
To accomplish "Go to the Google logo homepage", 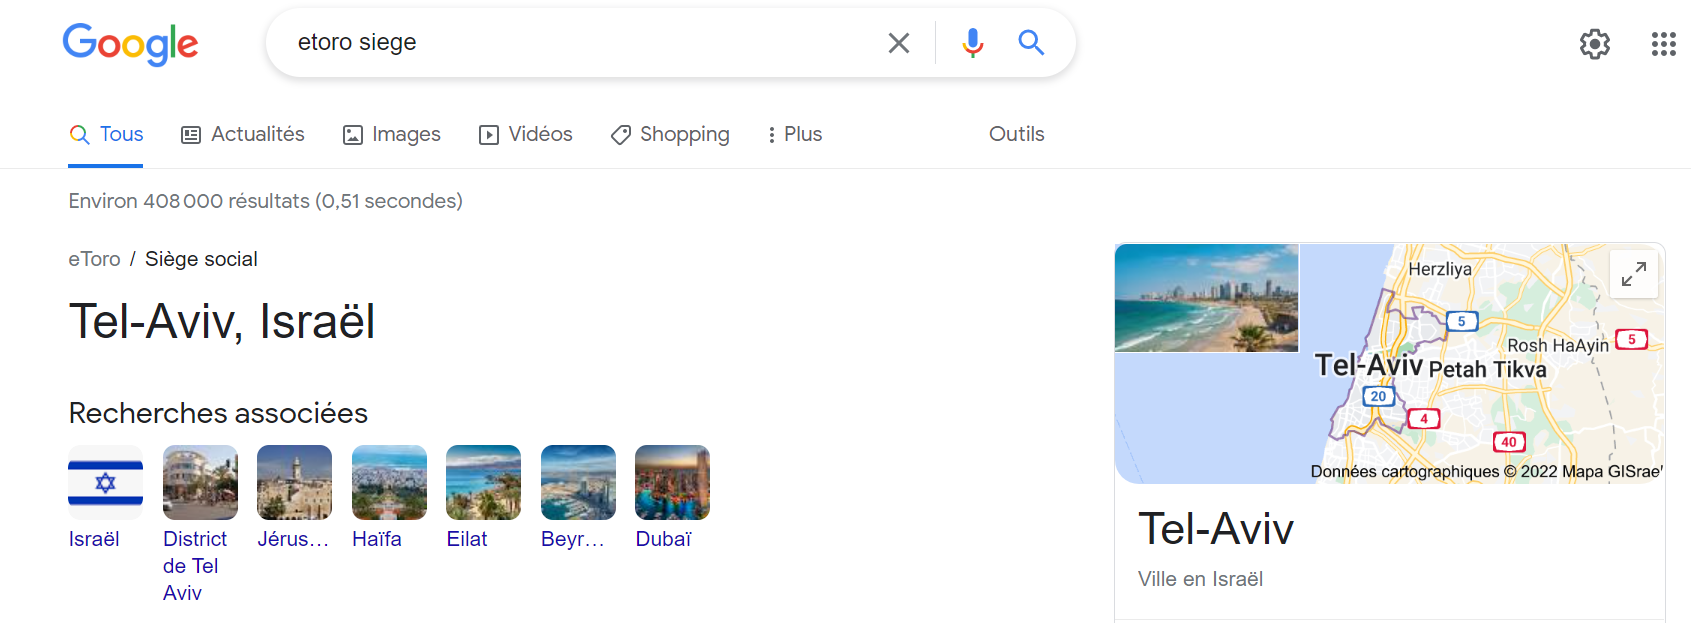I will [130, 44].
